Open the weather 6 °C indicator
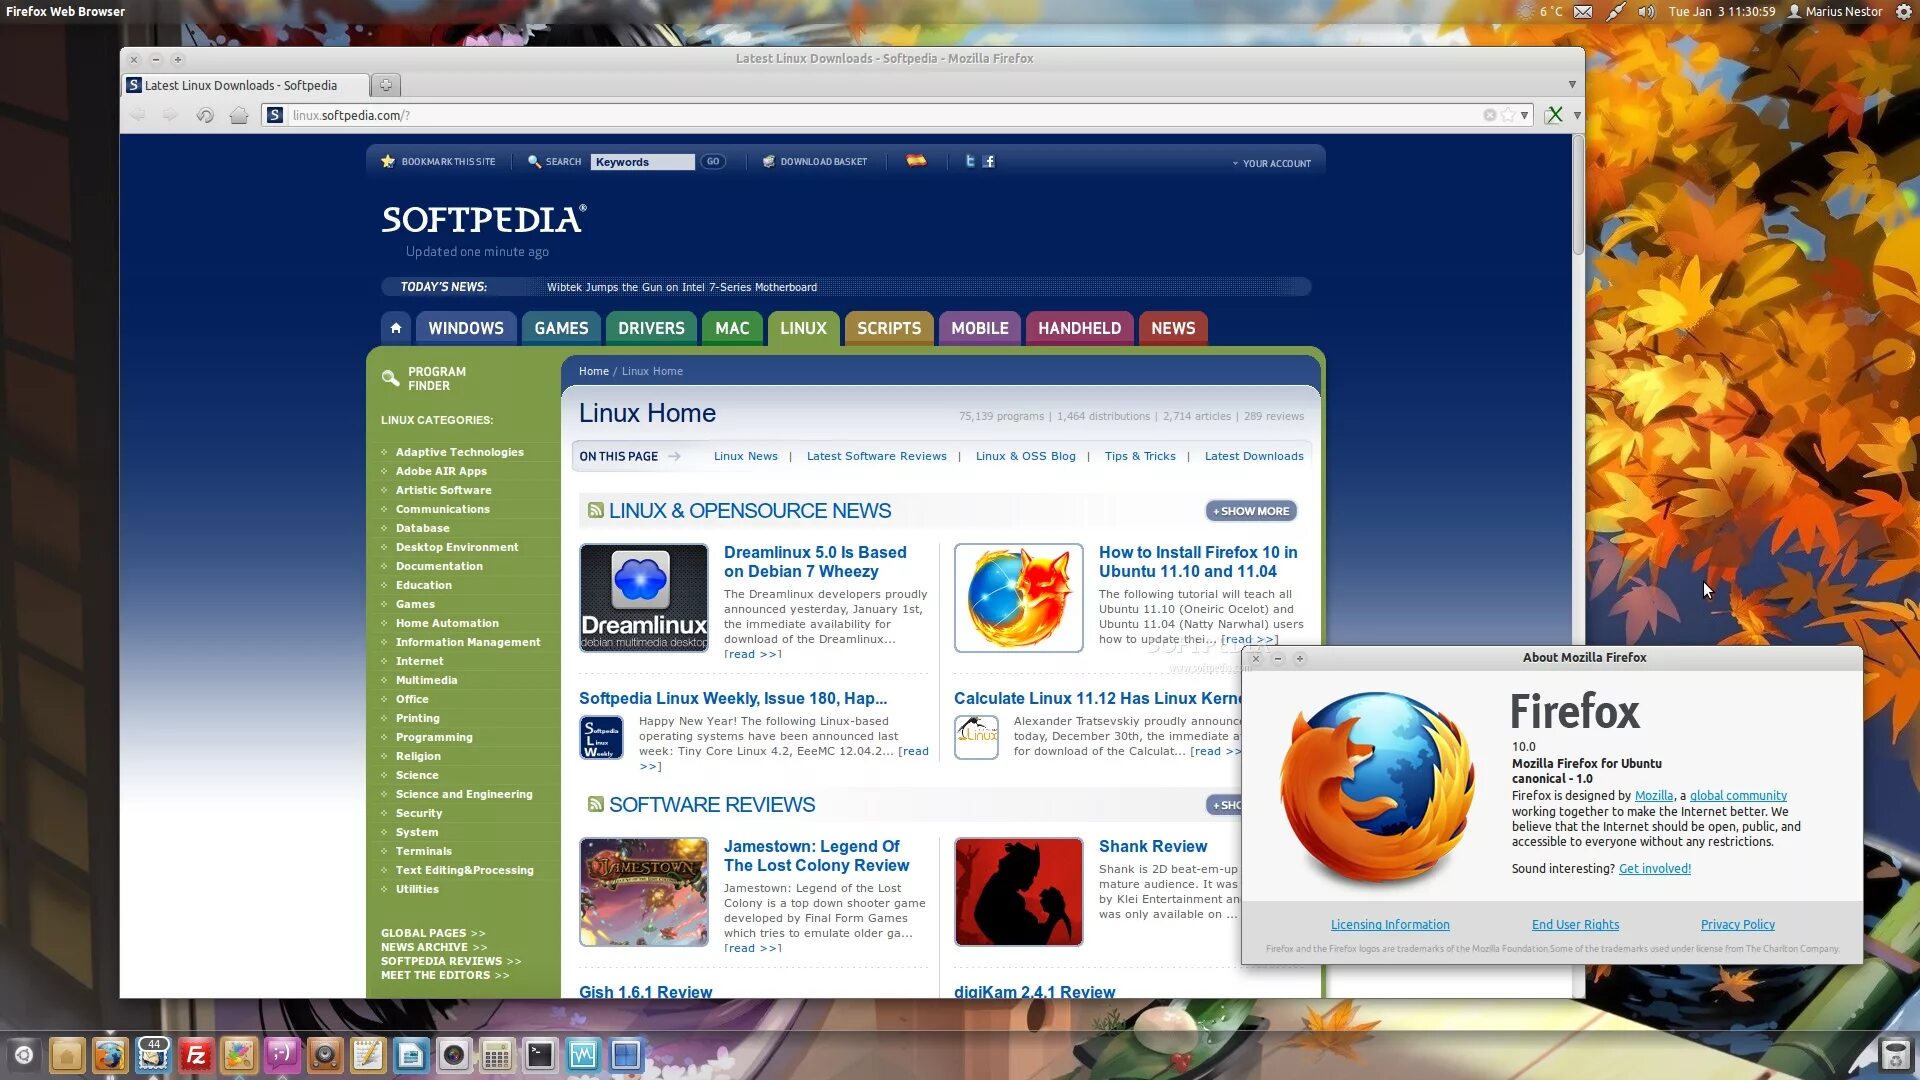This screenshot has height=1080, width=1920. [x=1540, y=12]
